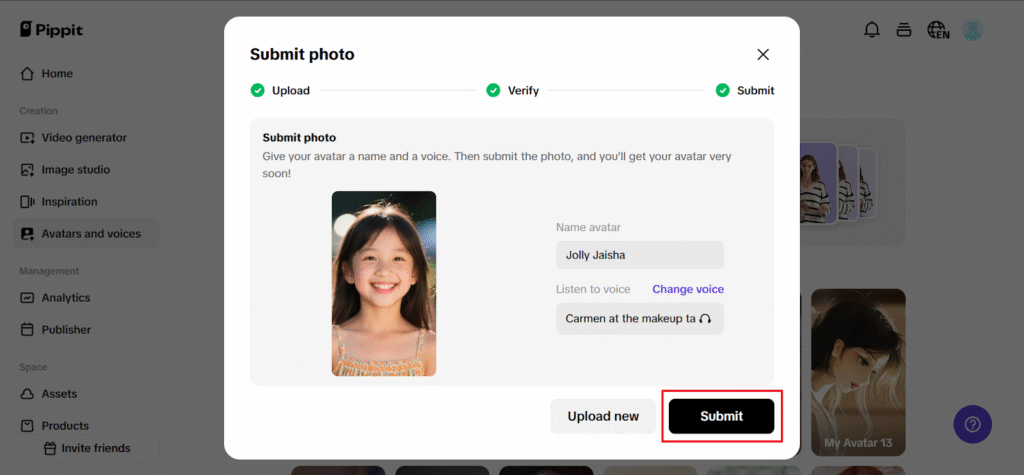Click the gift icon beside Invite friends

pos(50,449)
